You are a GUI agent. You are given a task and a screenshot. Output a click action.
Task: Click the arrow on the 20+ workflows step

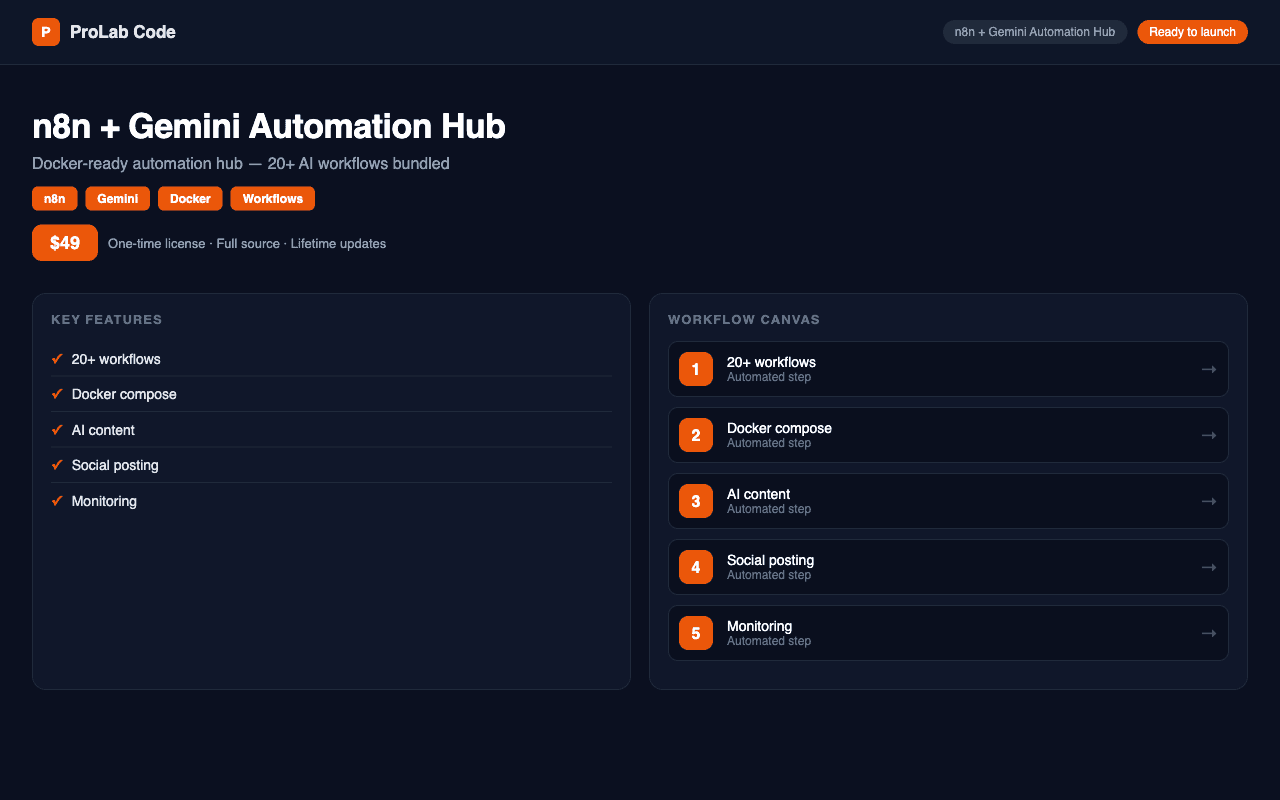click(1209, 369)
